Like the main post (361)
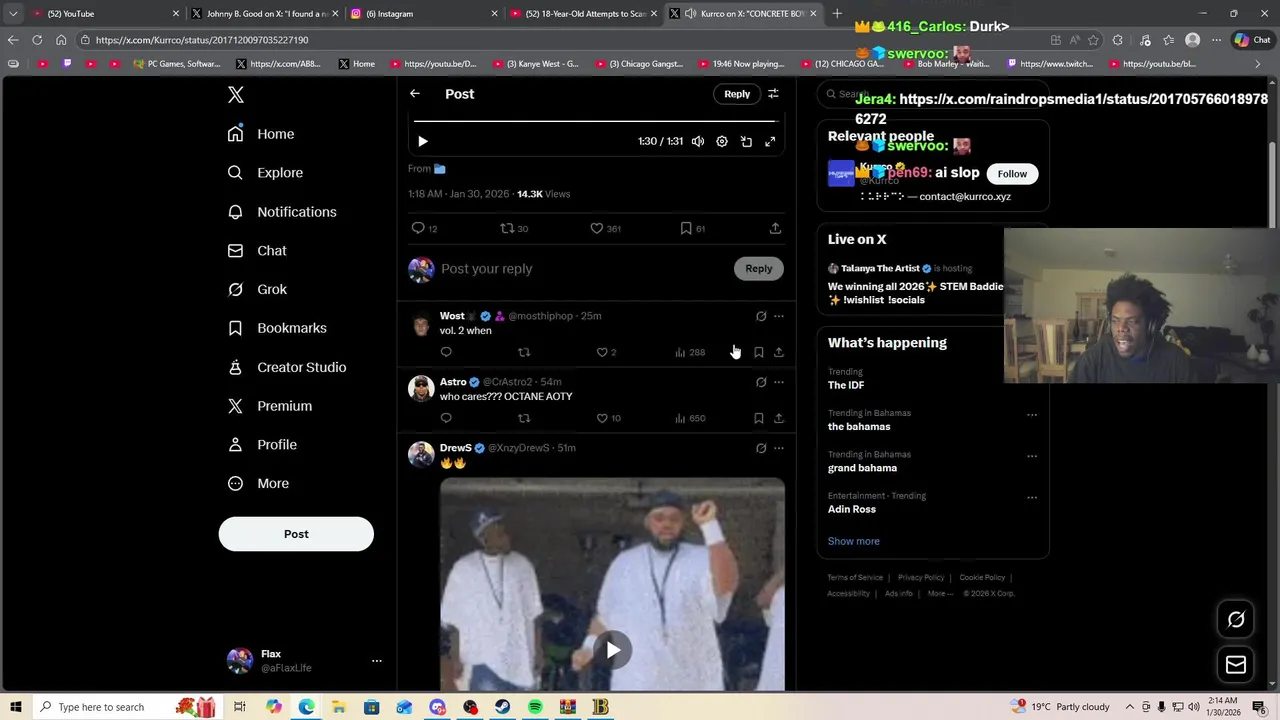The height and width of the screenshot is (720, 1280). point(605,229)
